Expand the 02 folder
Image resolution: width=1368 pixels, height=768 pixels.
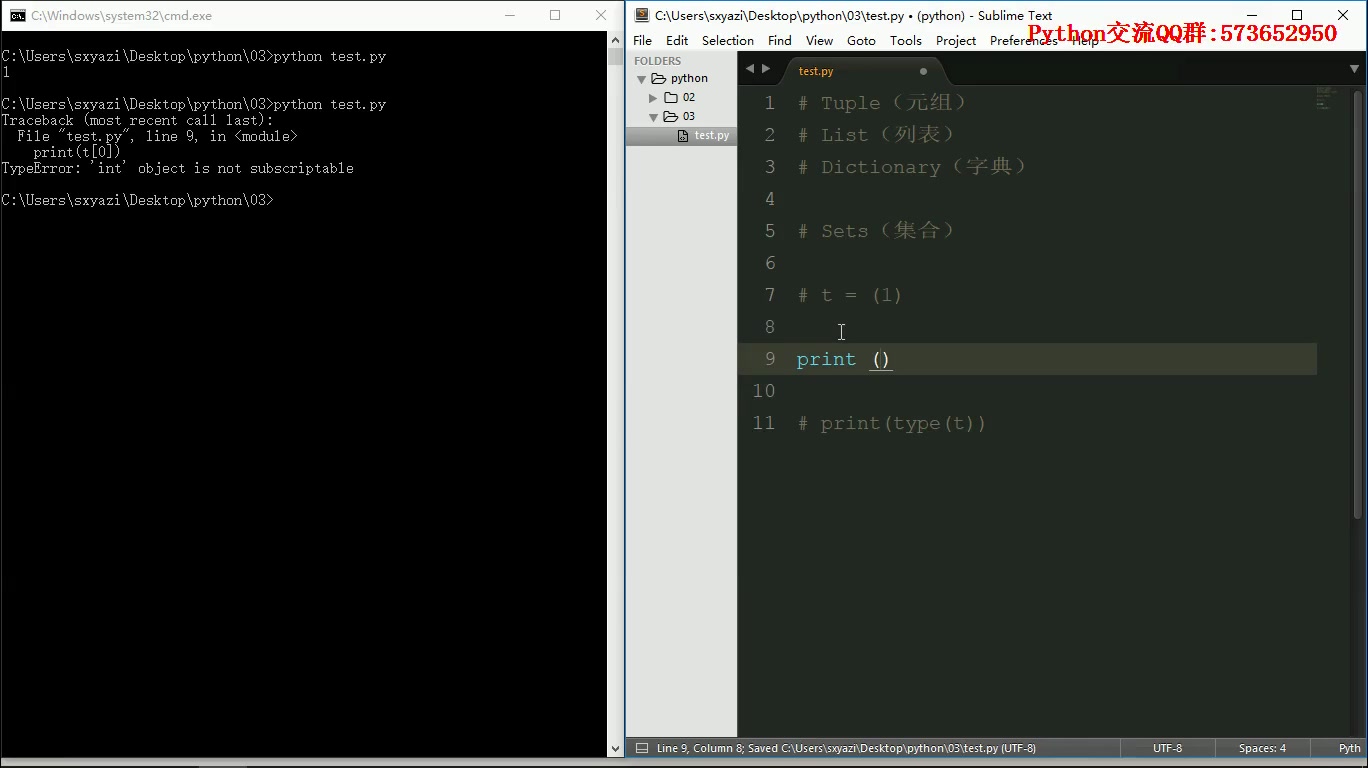(x=654, y=98)
